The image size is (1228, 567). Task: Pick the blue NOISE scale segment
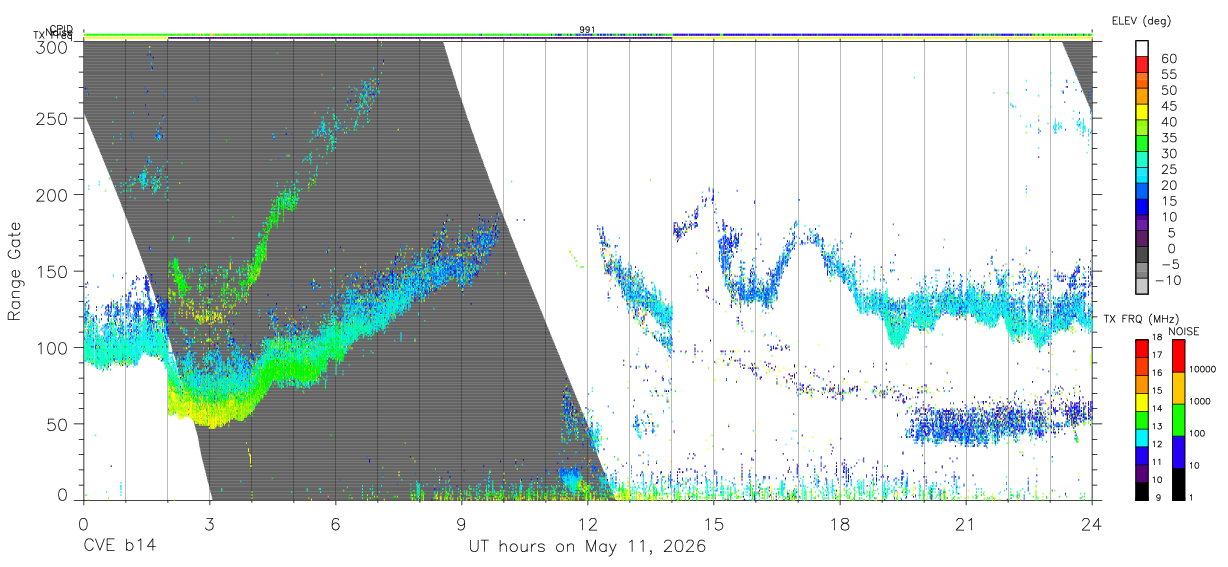[x=1178, y=451]
